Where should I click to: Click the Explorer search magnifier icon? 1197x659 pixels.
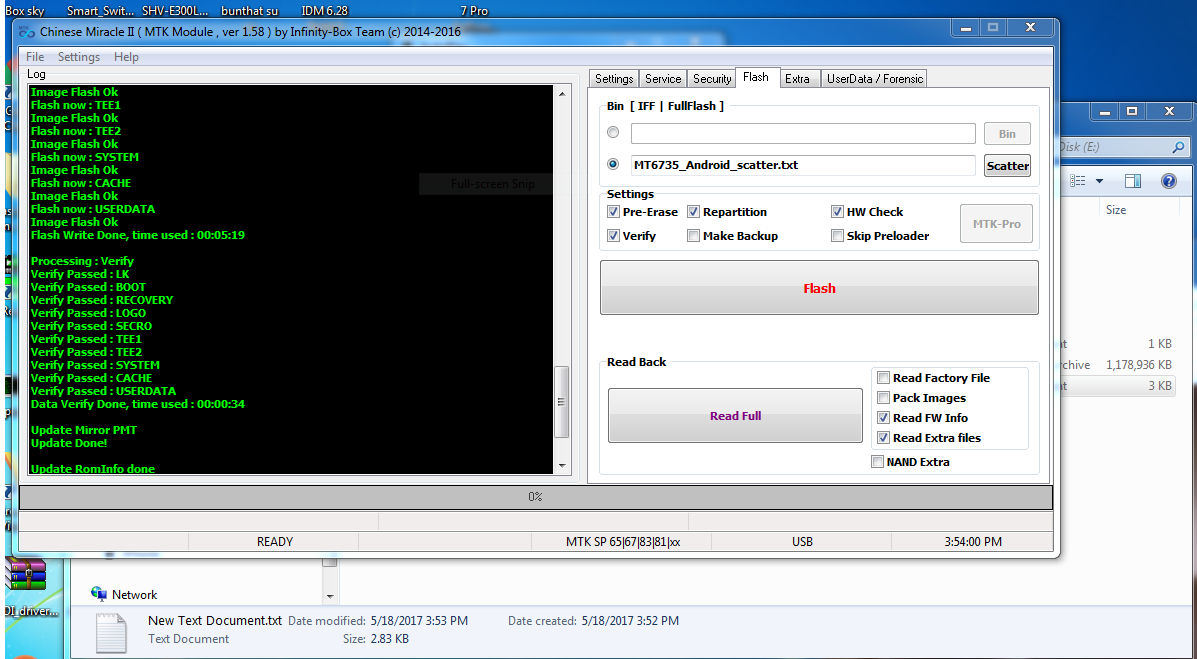pyautogui.click(x=1178, y=147)
